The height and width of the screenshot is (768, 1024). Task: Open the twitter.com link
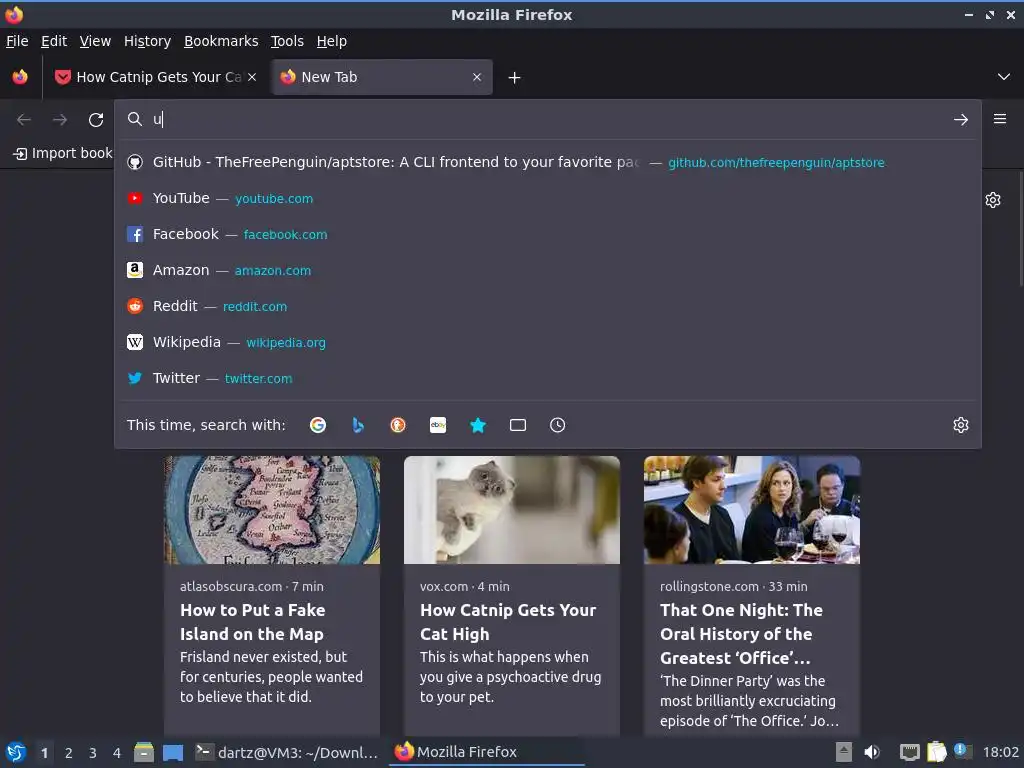point(259,378)
